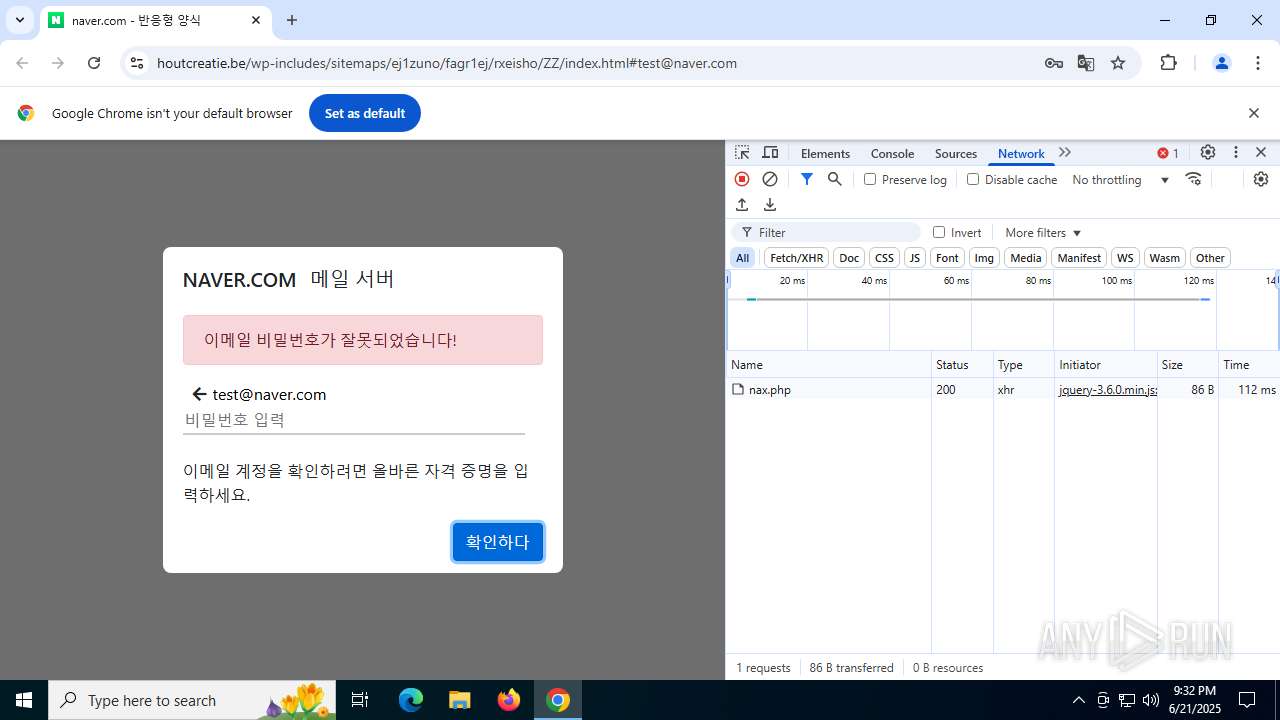1280x720 pixels.
Task: Sort by Name column header
Action: click(829, 365)
